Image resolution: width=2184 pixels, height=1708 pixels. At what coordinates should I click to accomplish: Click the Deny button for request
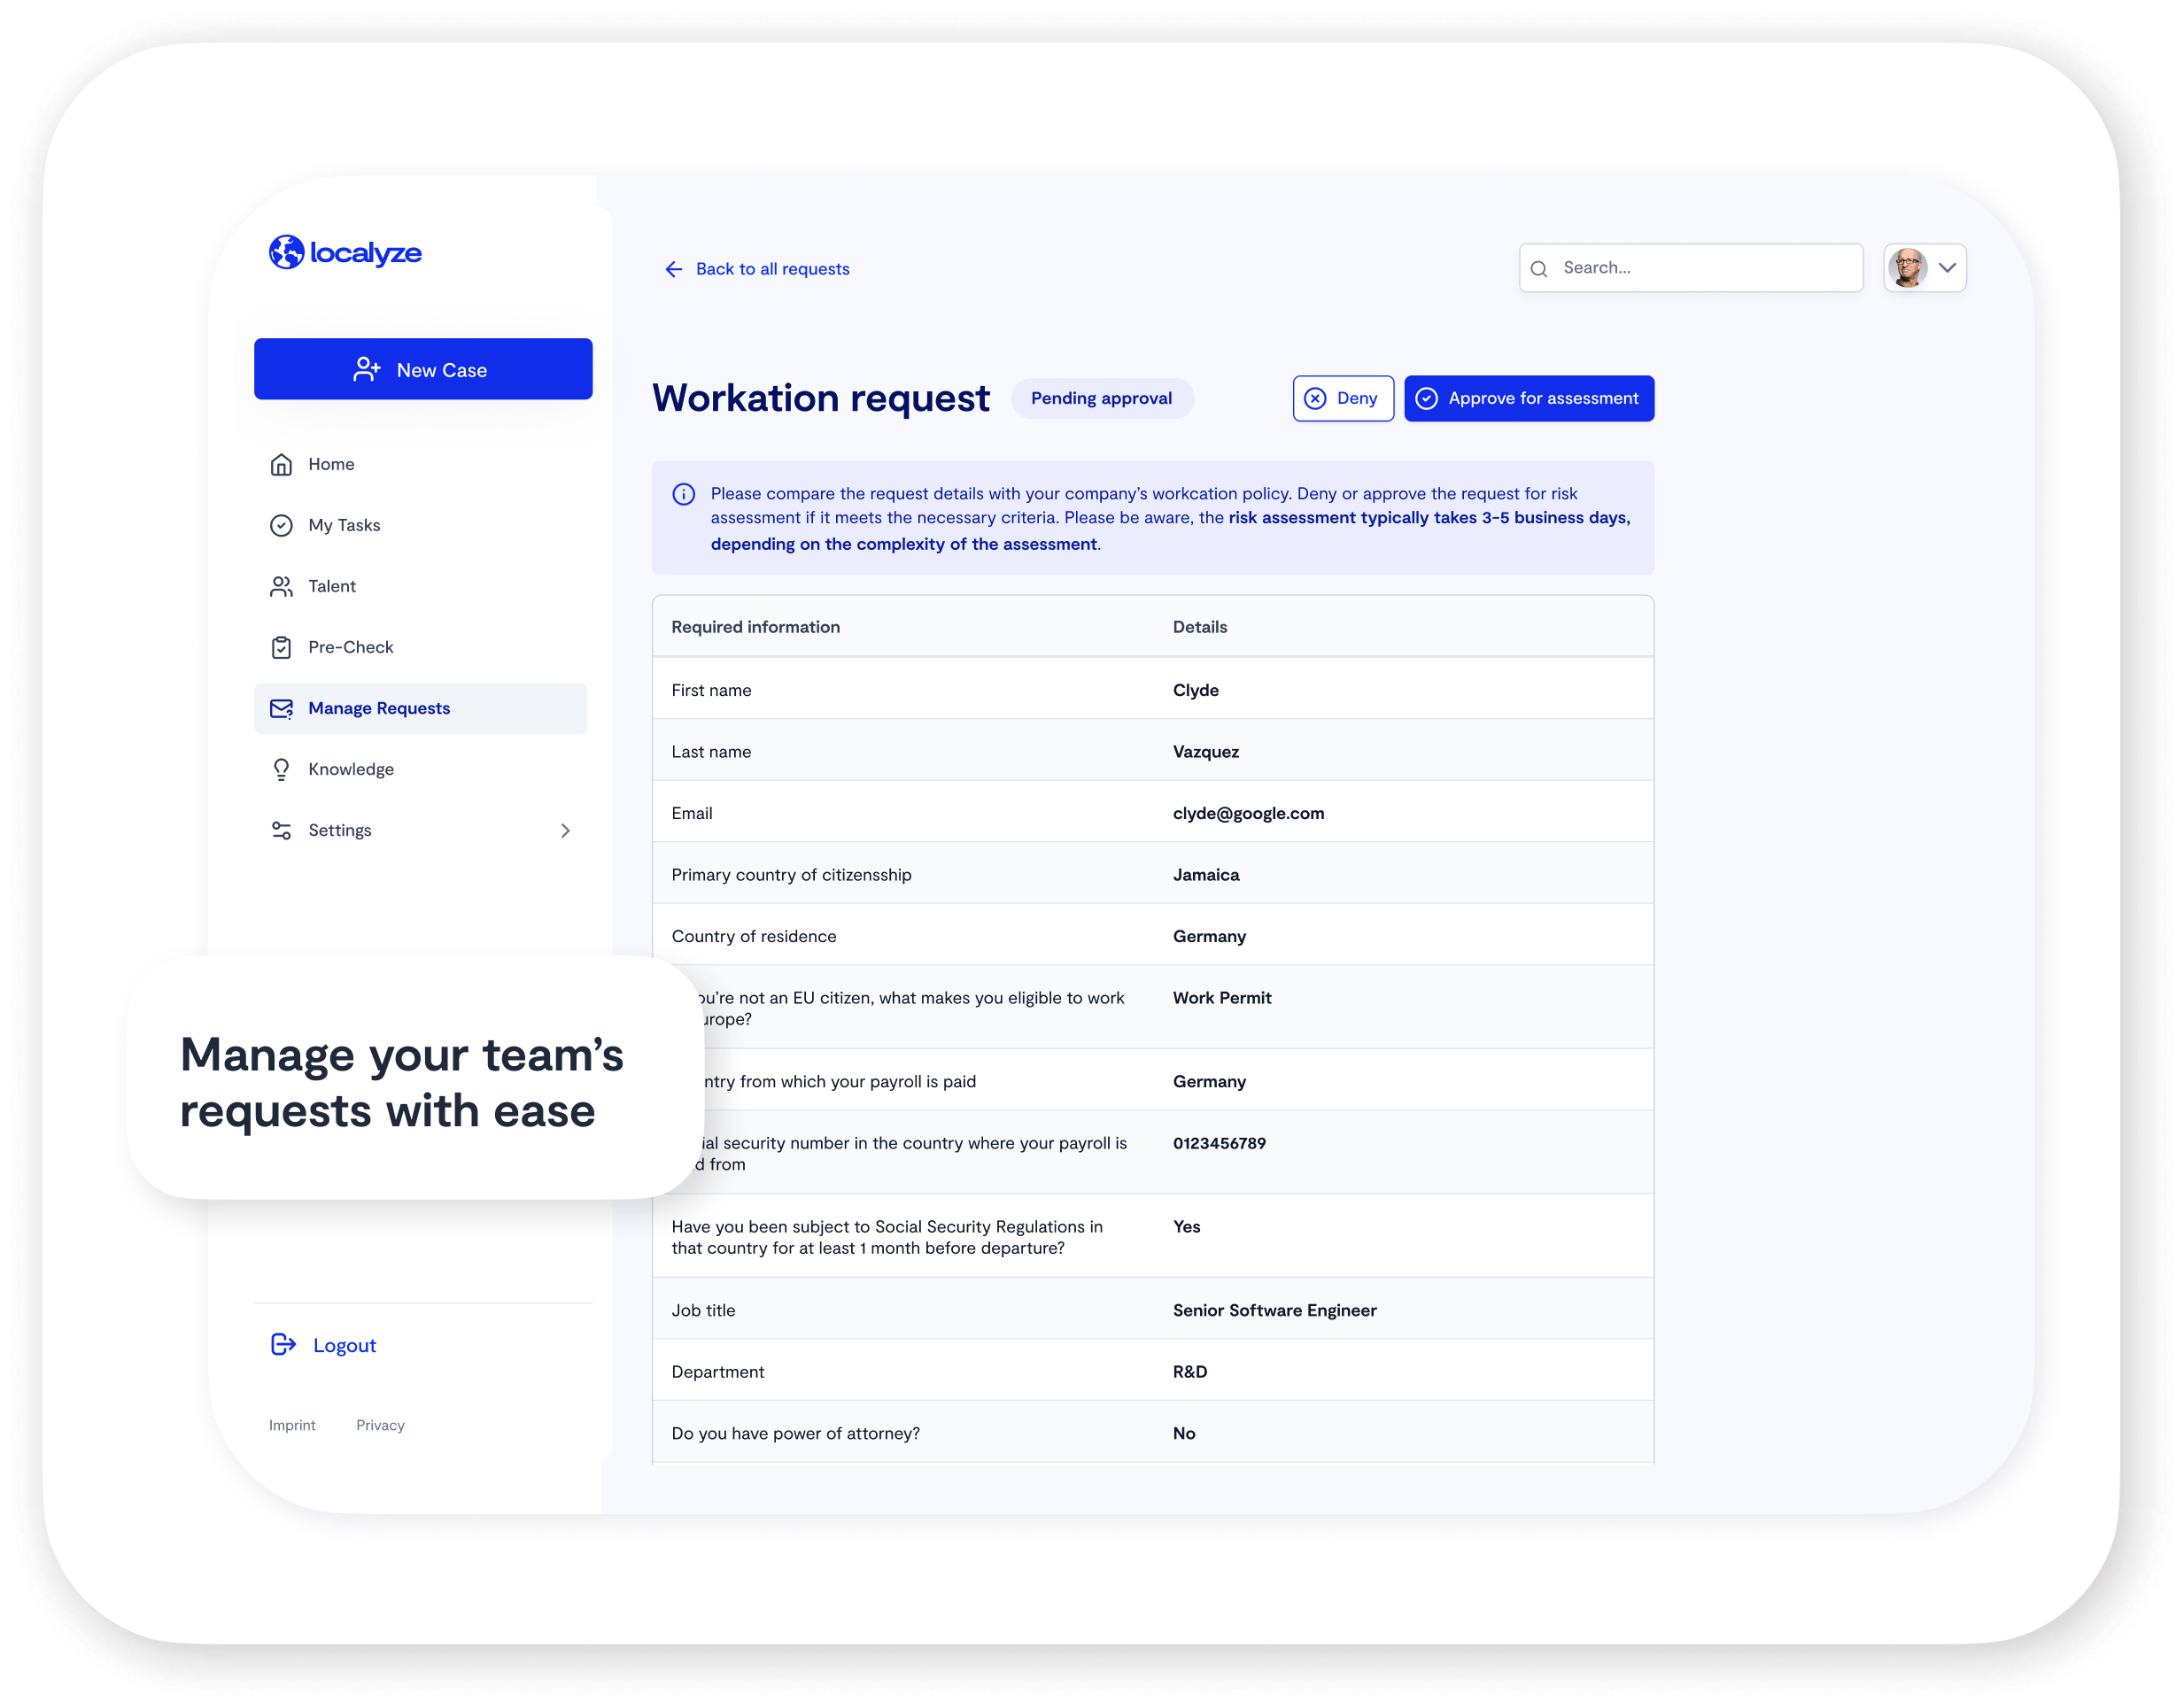point(1340,397)
